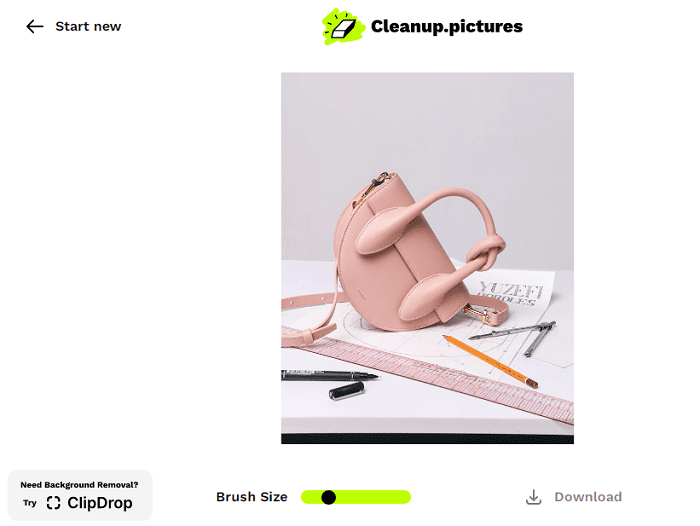Click the right end of brush slider
700x526 pixels.
405,497
